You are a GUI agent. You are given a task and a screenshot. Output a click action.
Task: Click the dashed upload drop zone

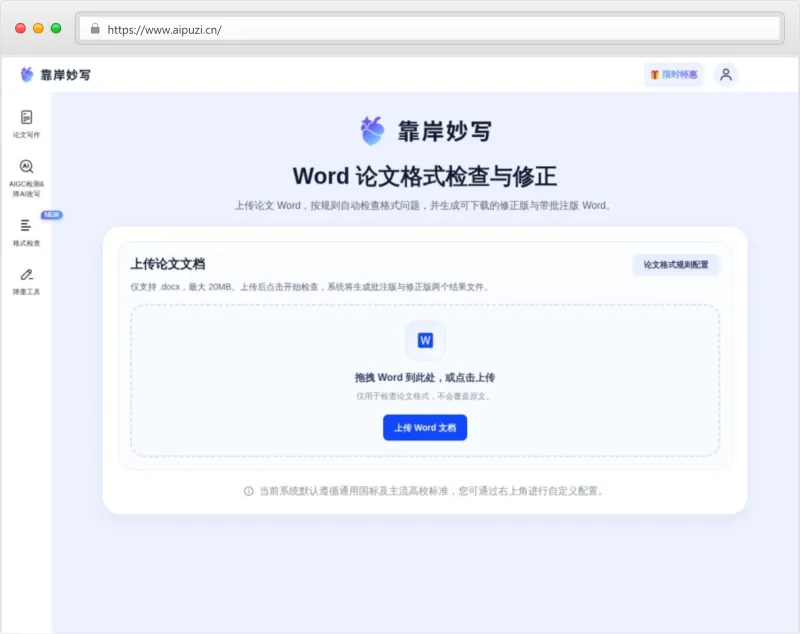(425, 381)
